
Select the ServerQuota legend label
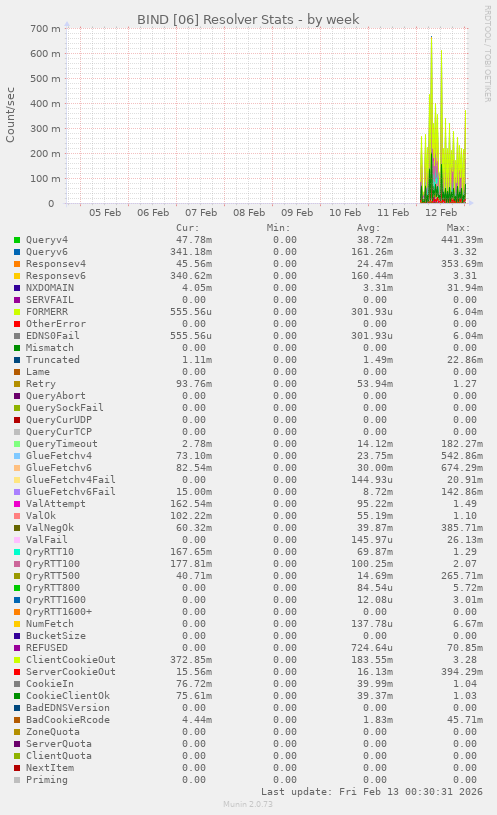pos(59,744)
